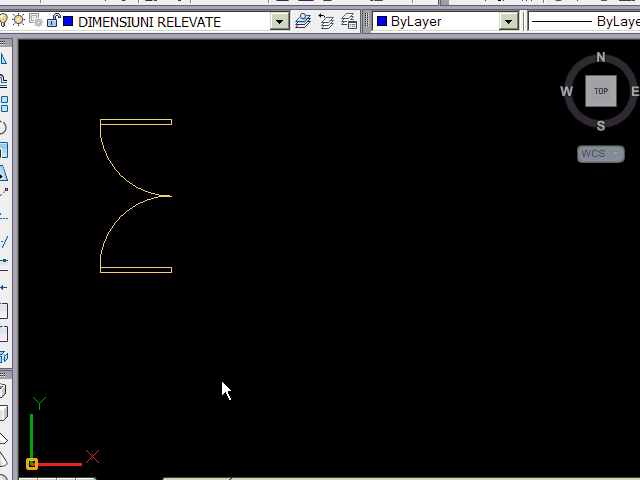
Task: Click Make Object's Layer Current icon
Action: pos(303,21)
